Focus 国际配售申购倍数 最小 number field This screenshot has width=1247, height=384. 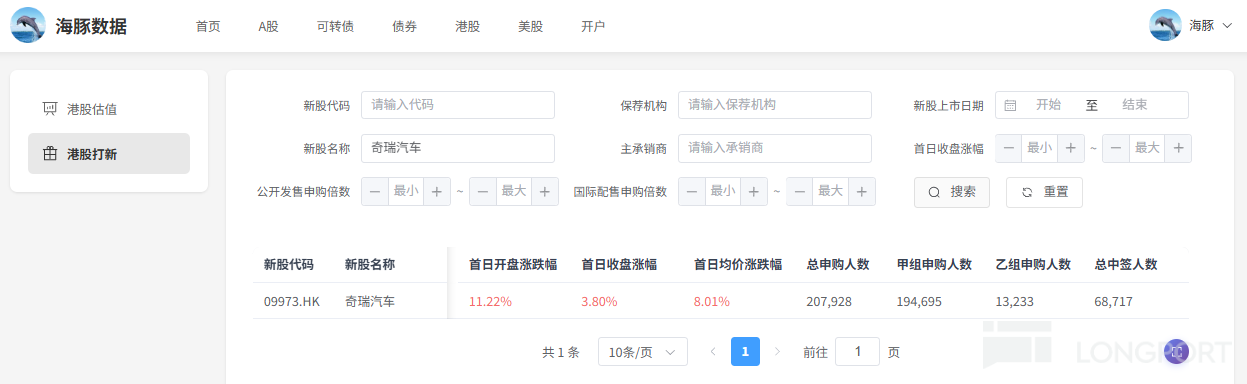pyautogui.click(x=723, y=191)
